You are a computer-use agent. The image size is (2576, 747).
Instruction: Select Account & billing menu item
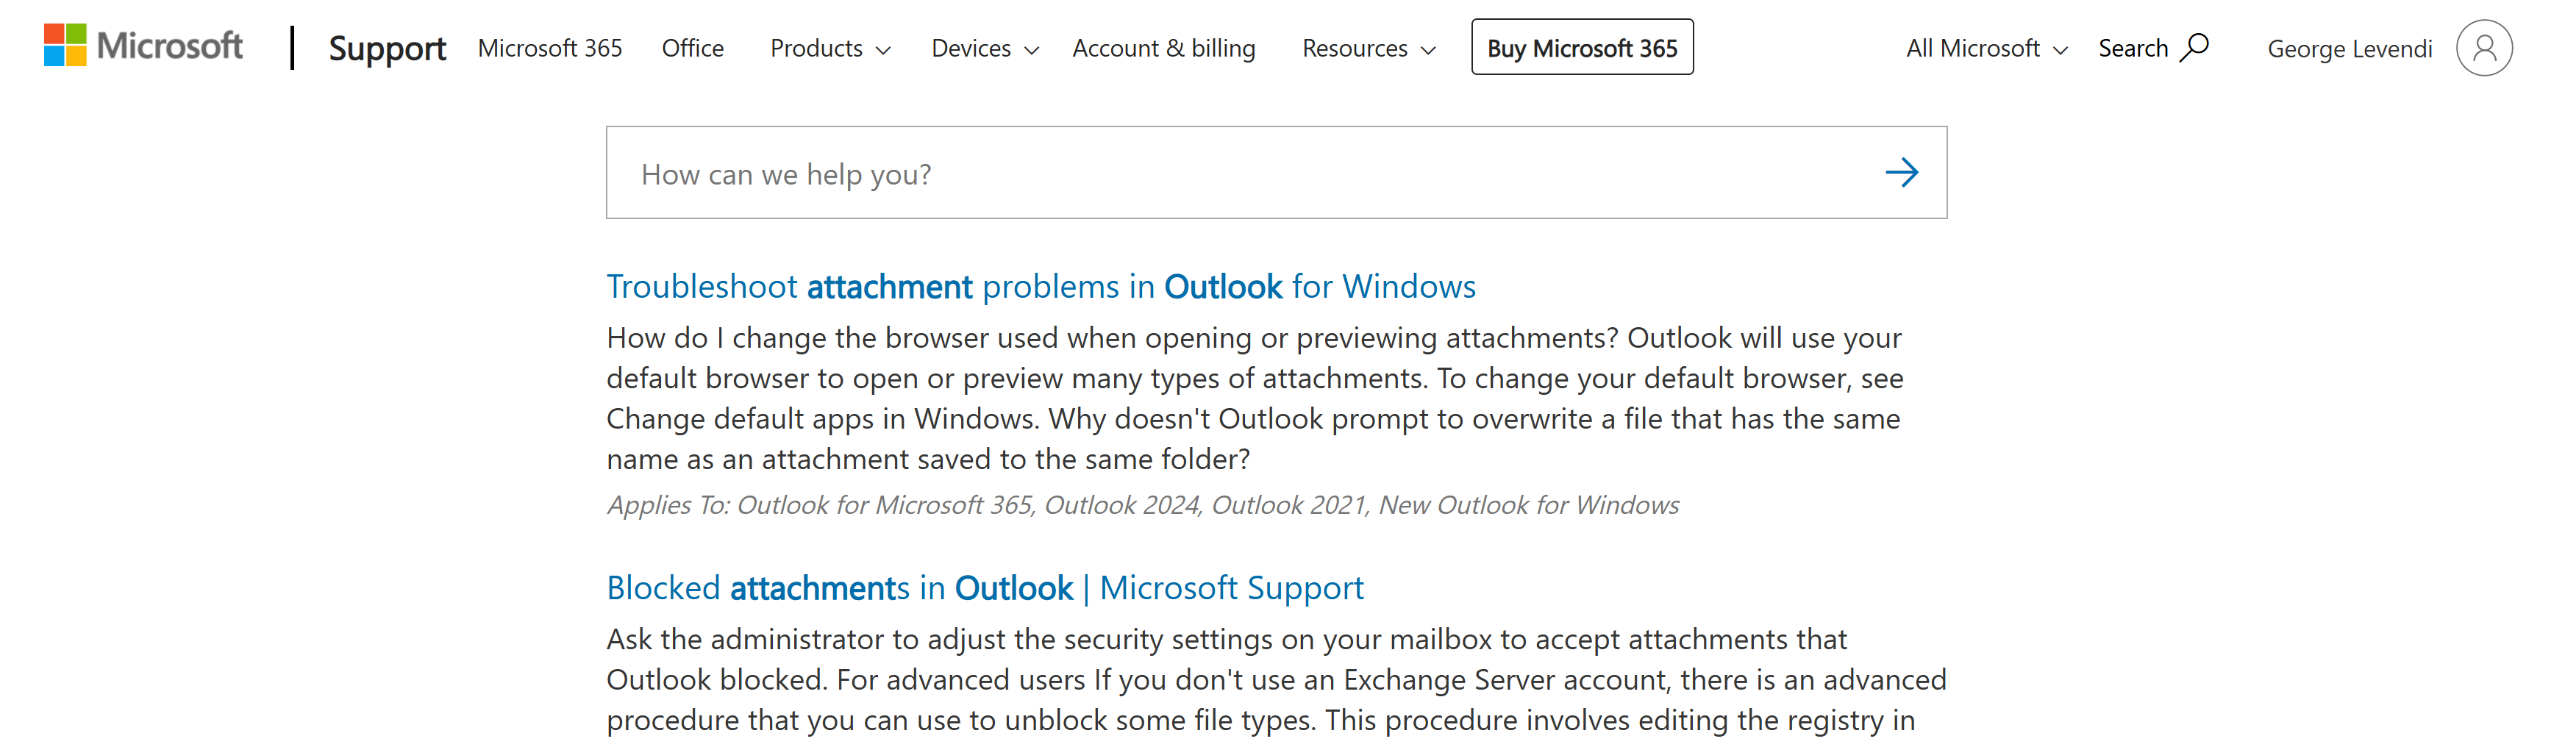[x=1164, y=48]
